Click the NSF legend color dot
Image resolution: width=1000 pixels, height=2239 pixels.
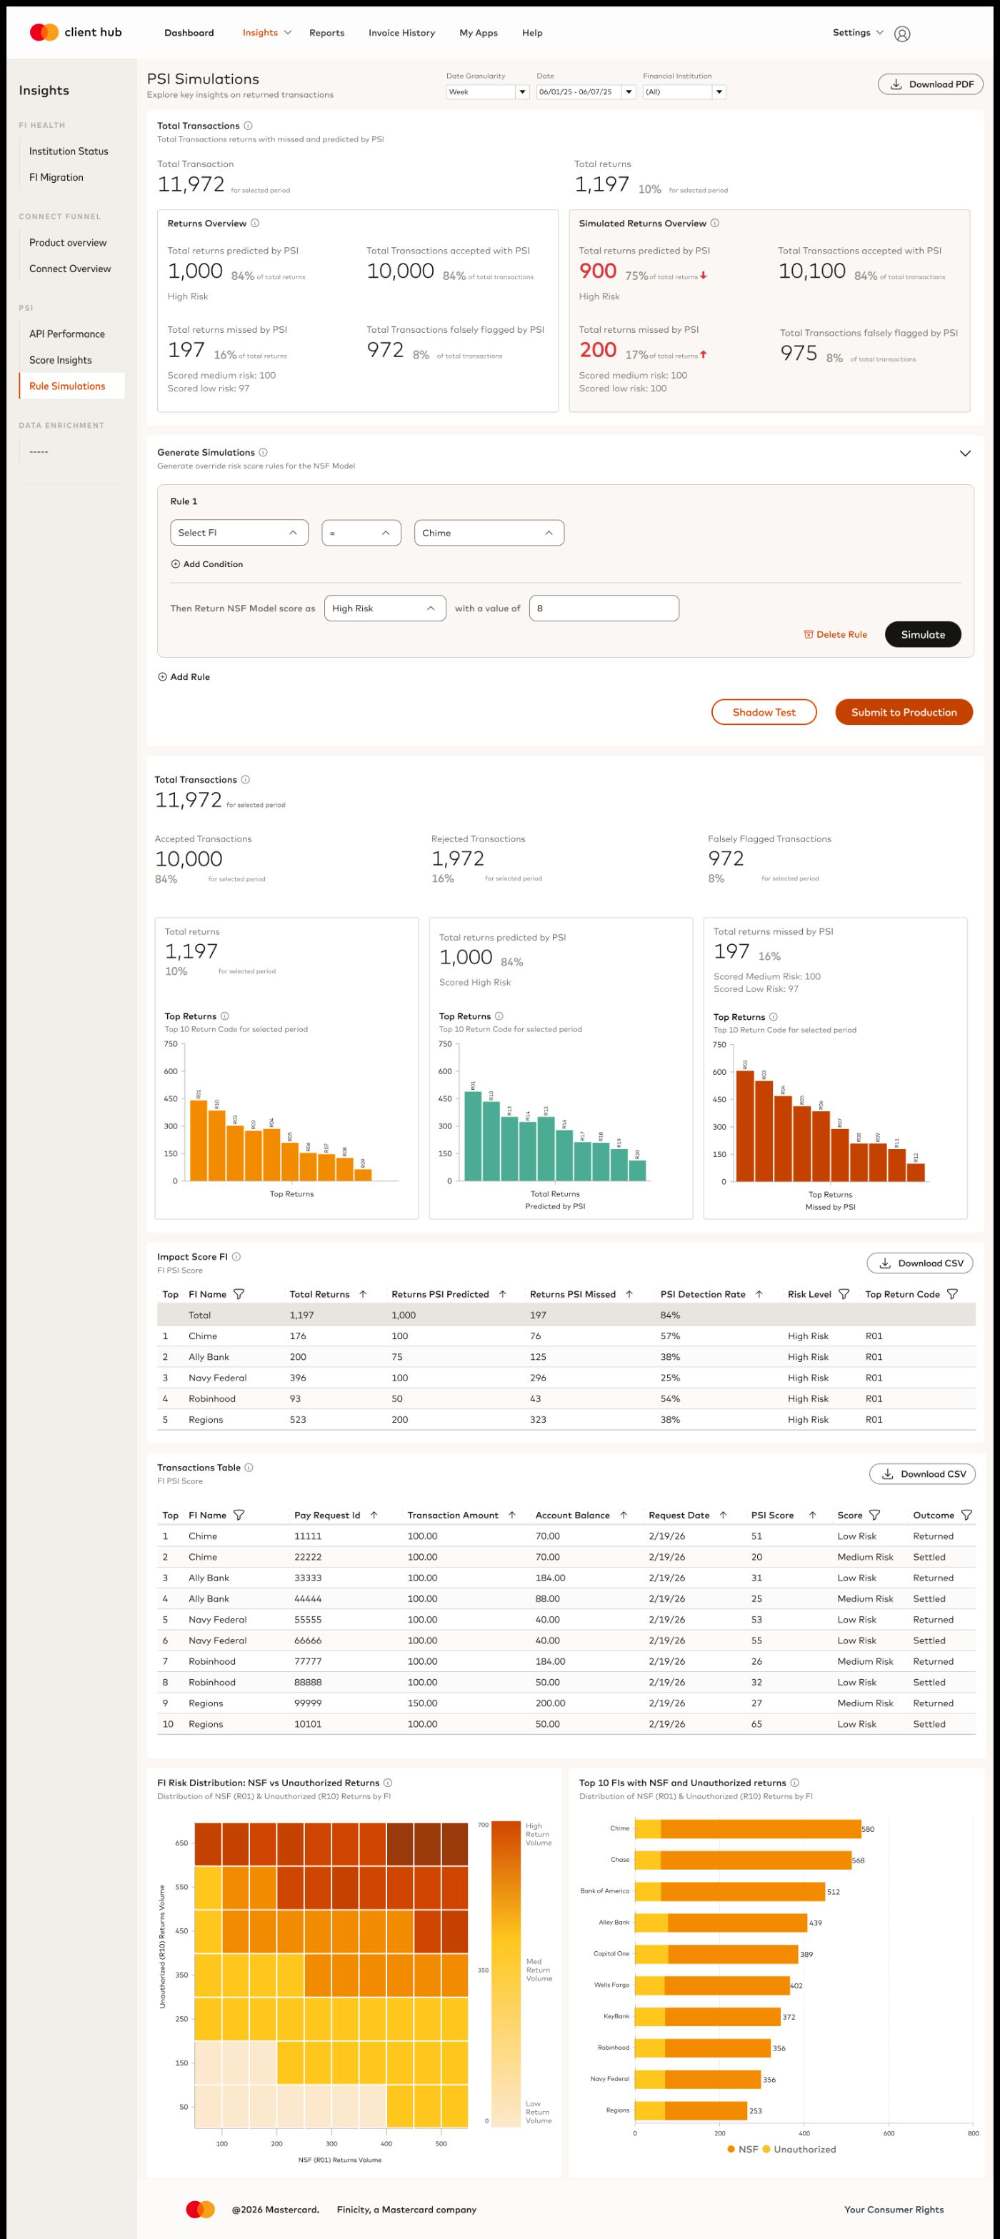coord(732,2148)
